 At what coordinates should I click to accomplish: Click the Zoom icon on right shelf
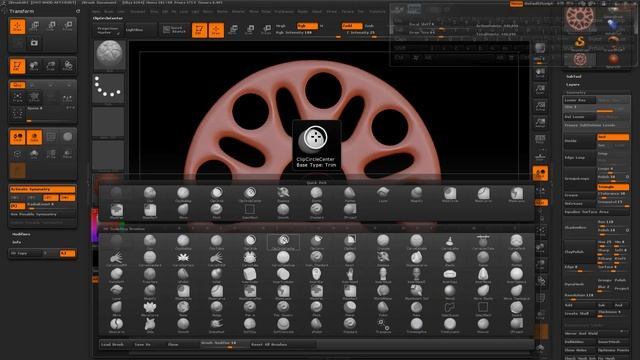tap(540, 90)
